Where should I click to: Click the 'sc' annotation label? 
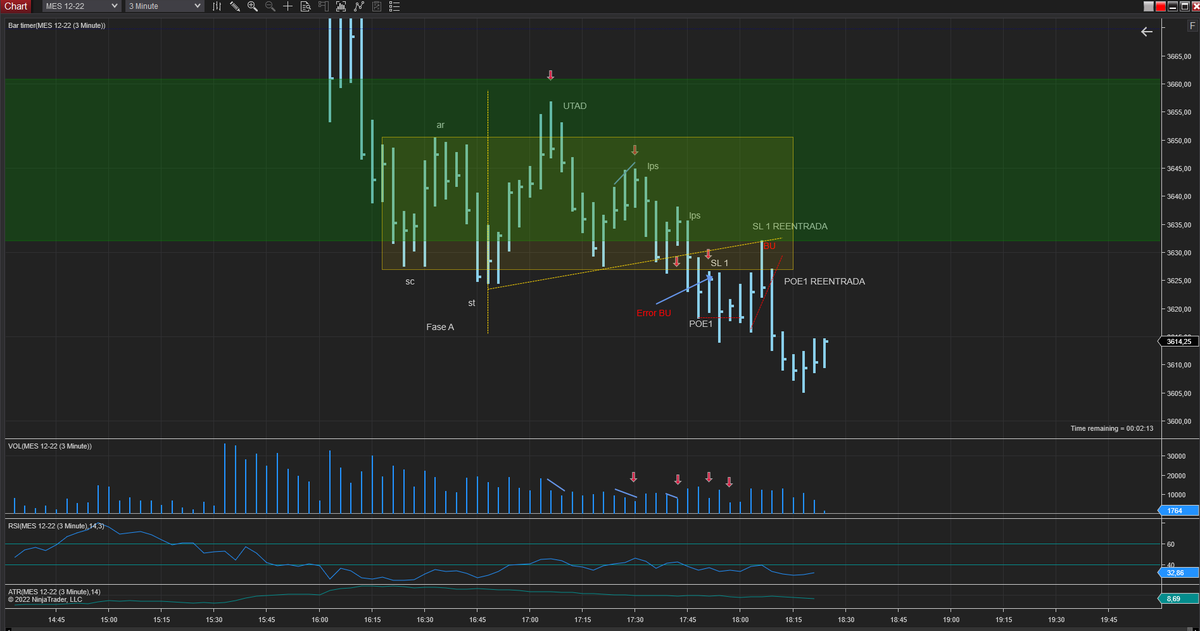click(x=410, y=282)
